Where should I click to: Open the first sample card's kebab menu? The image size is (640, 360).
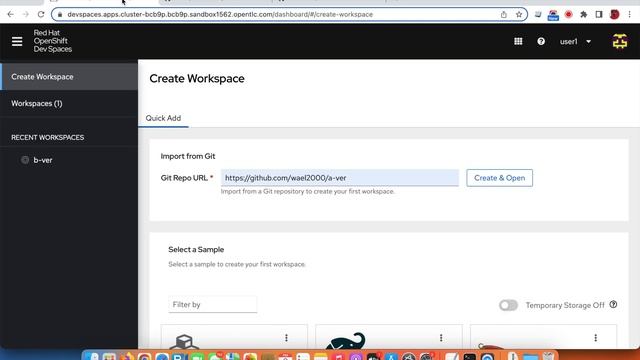pos(286,338)
